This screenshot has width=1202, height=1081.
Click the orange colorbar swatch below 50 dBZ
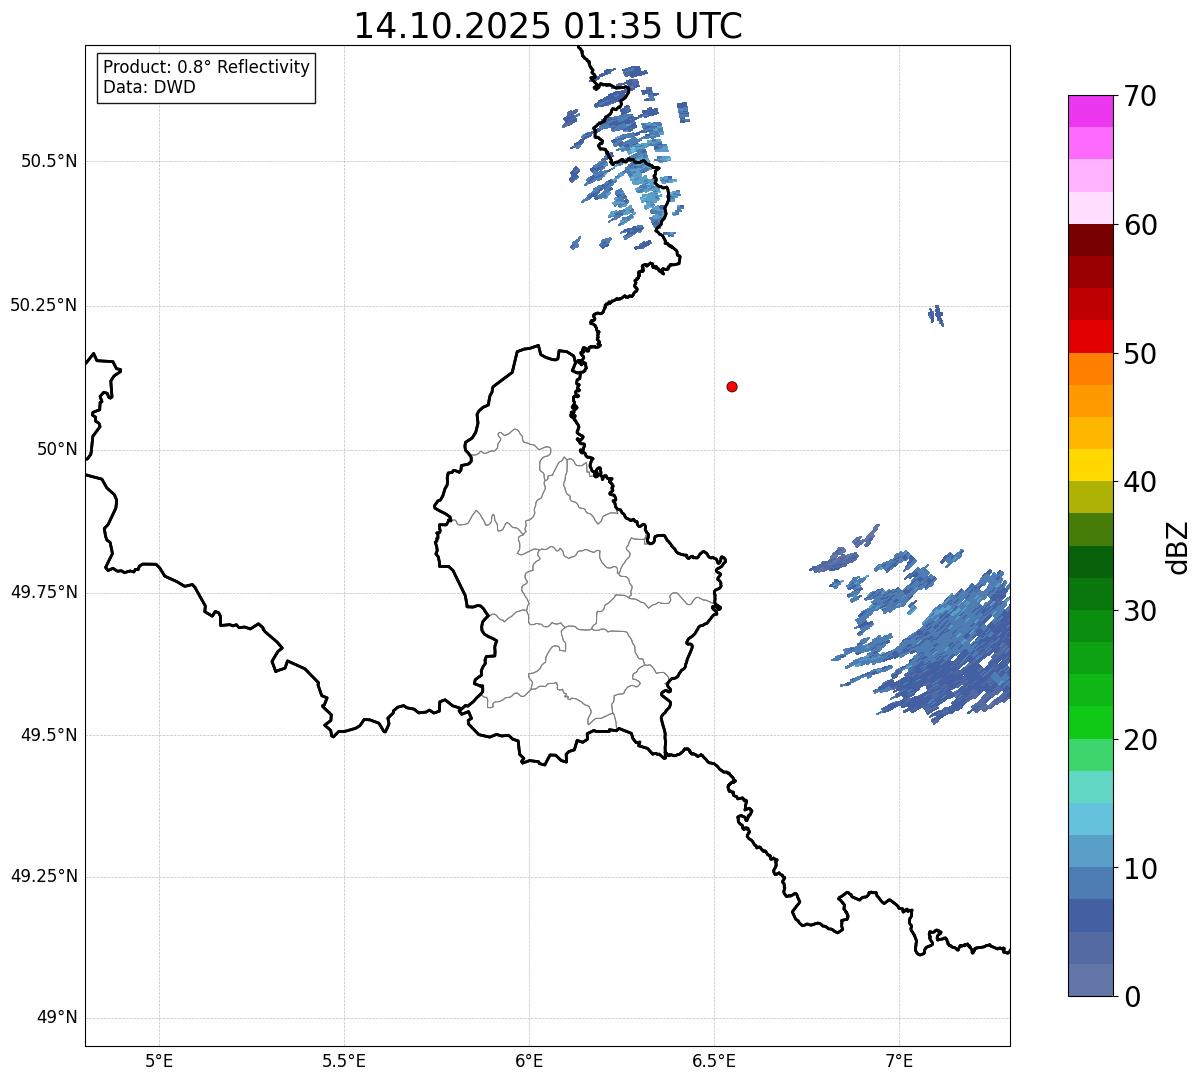[1091, 369]
